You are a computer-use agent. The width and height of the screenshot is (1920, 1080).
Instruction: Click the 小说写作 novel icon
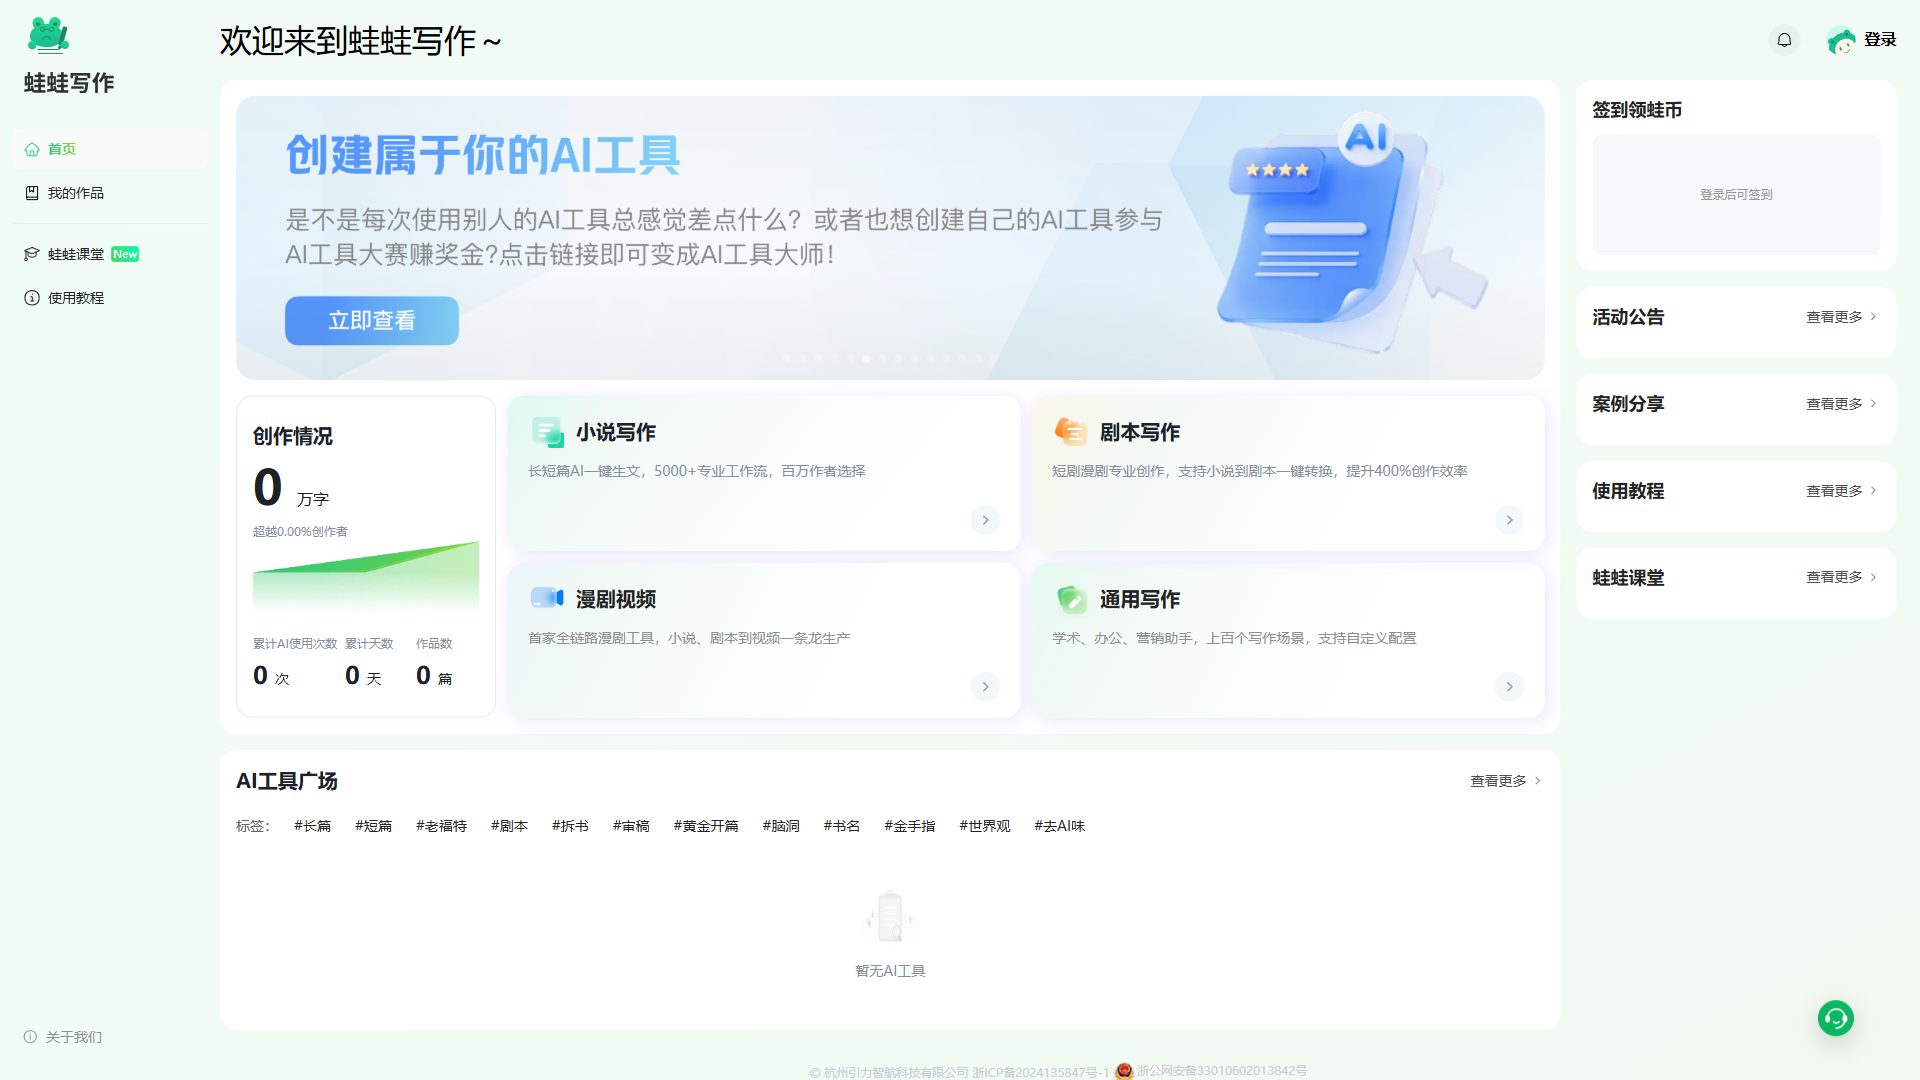[547, 432]
